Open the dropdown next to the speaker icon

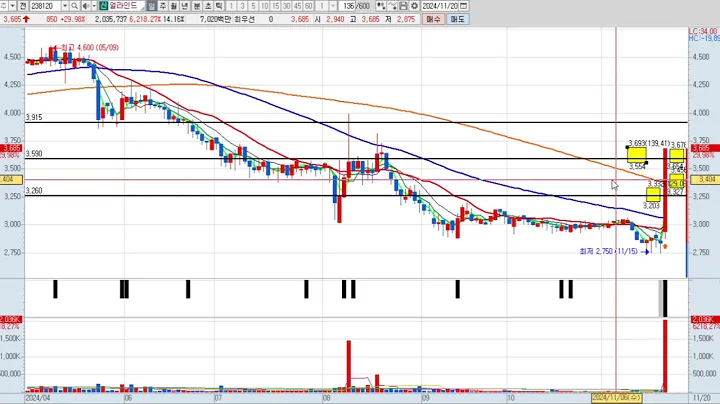click(94, 6)
